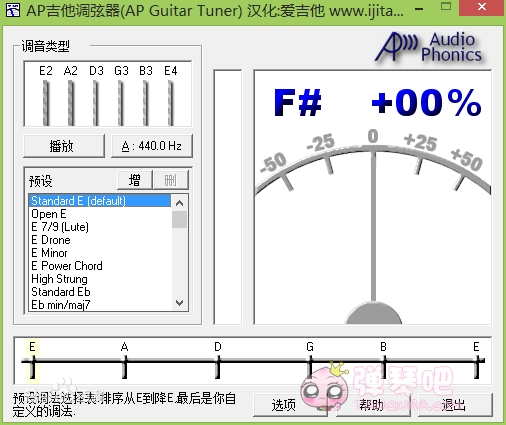The height and width of the screenshot is (425, 506).
Task: Select the E 7/9 (Lute) preset
Action: (x=100, y=227)
